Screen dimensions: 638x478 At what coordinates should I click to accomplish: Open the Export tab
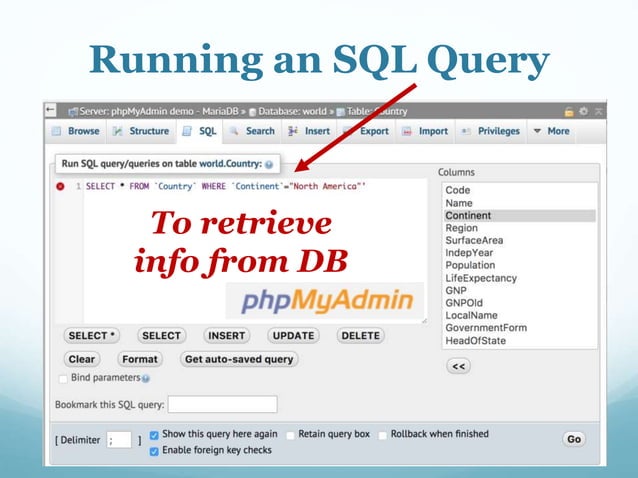point(367,131)
